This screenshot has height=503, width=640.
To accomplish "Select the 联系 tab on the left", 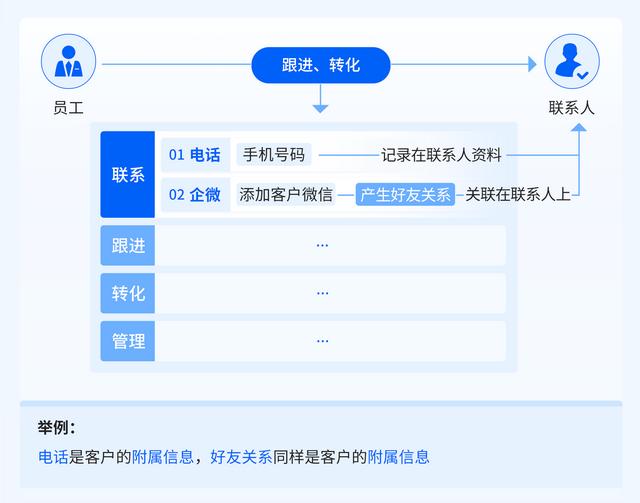I will click(x=127, y=174).
